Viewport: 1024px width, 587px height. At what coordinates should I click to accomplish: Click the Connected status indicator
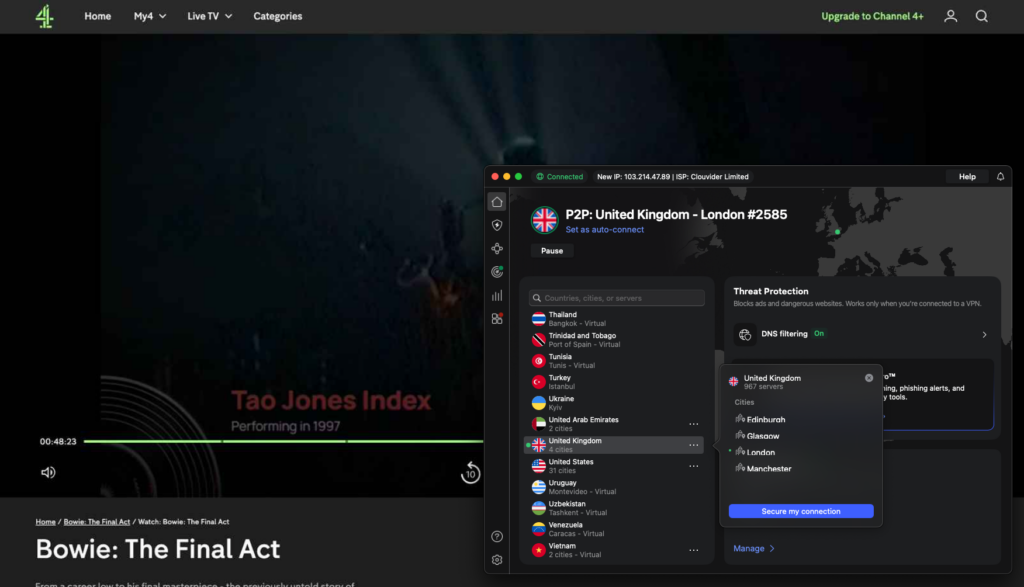coord(560,176)
